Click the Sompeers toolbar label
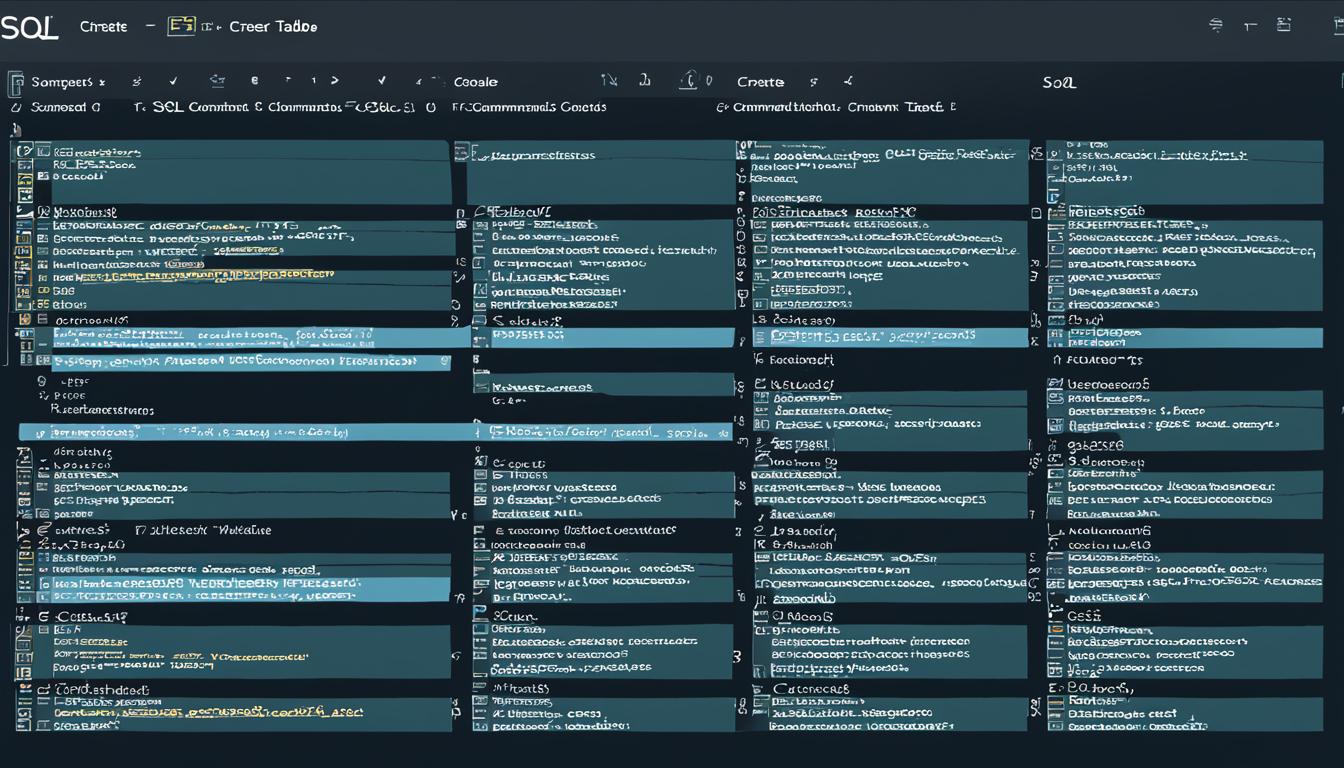 [x=62, y=82]
